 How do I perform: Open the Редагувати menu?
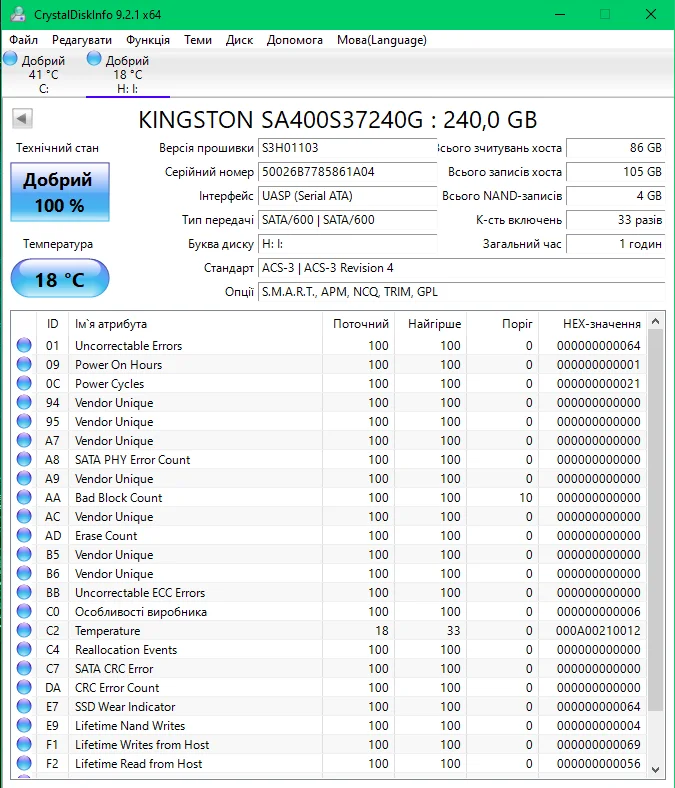coord(82,40)
